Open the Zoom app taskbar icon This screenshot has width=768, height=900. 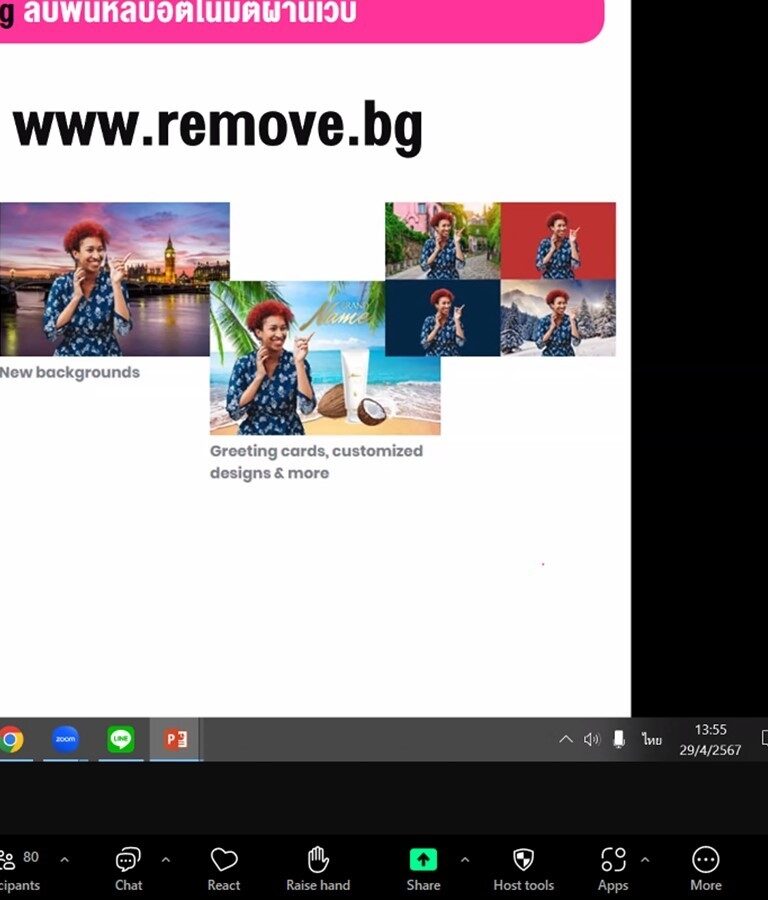[65, 739]
